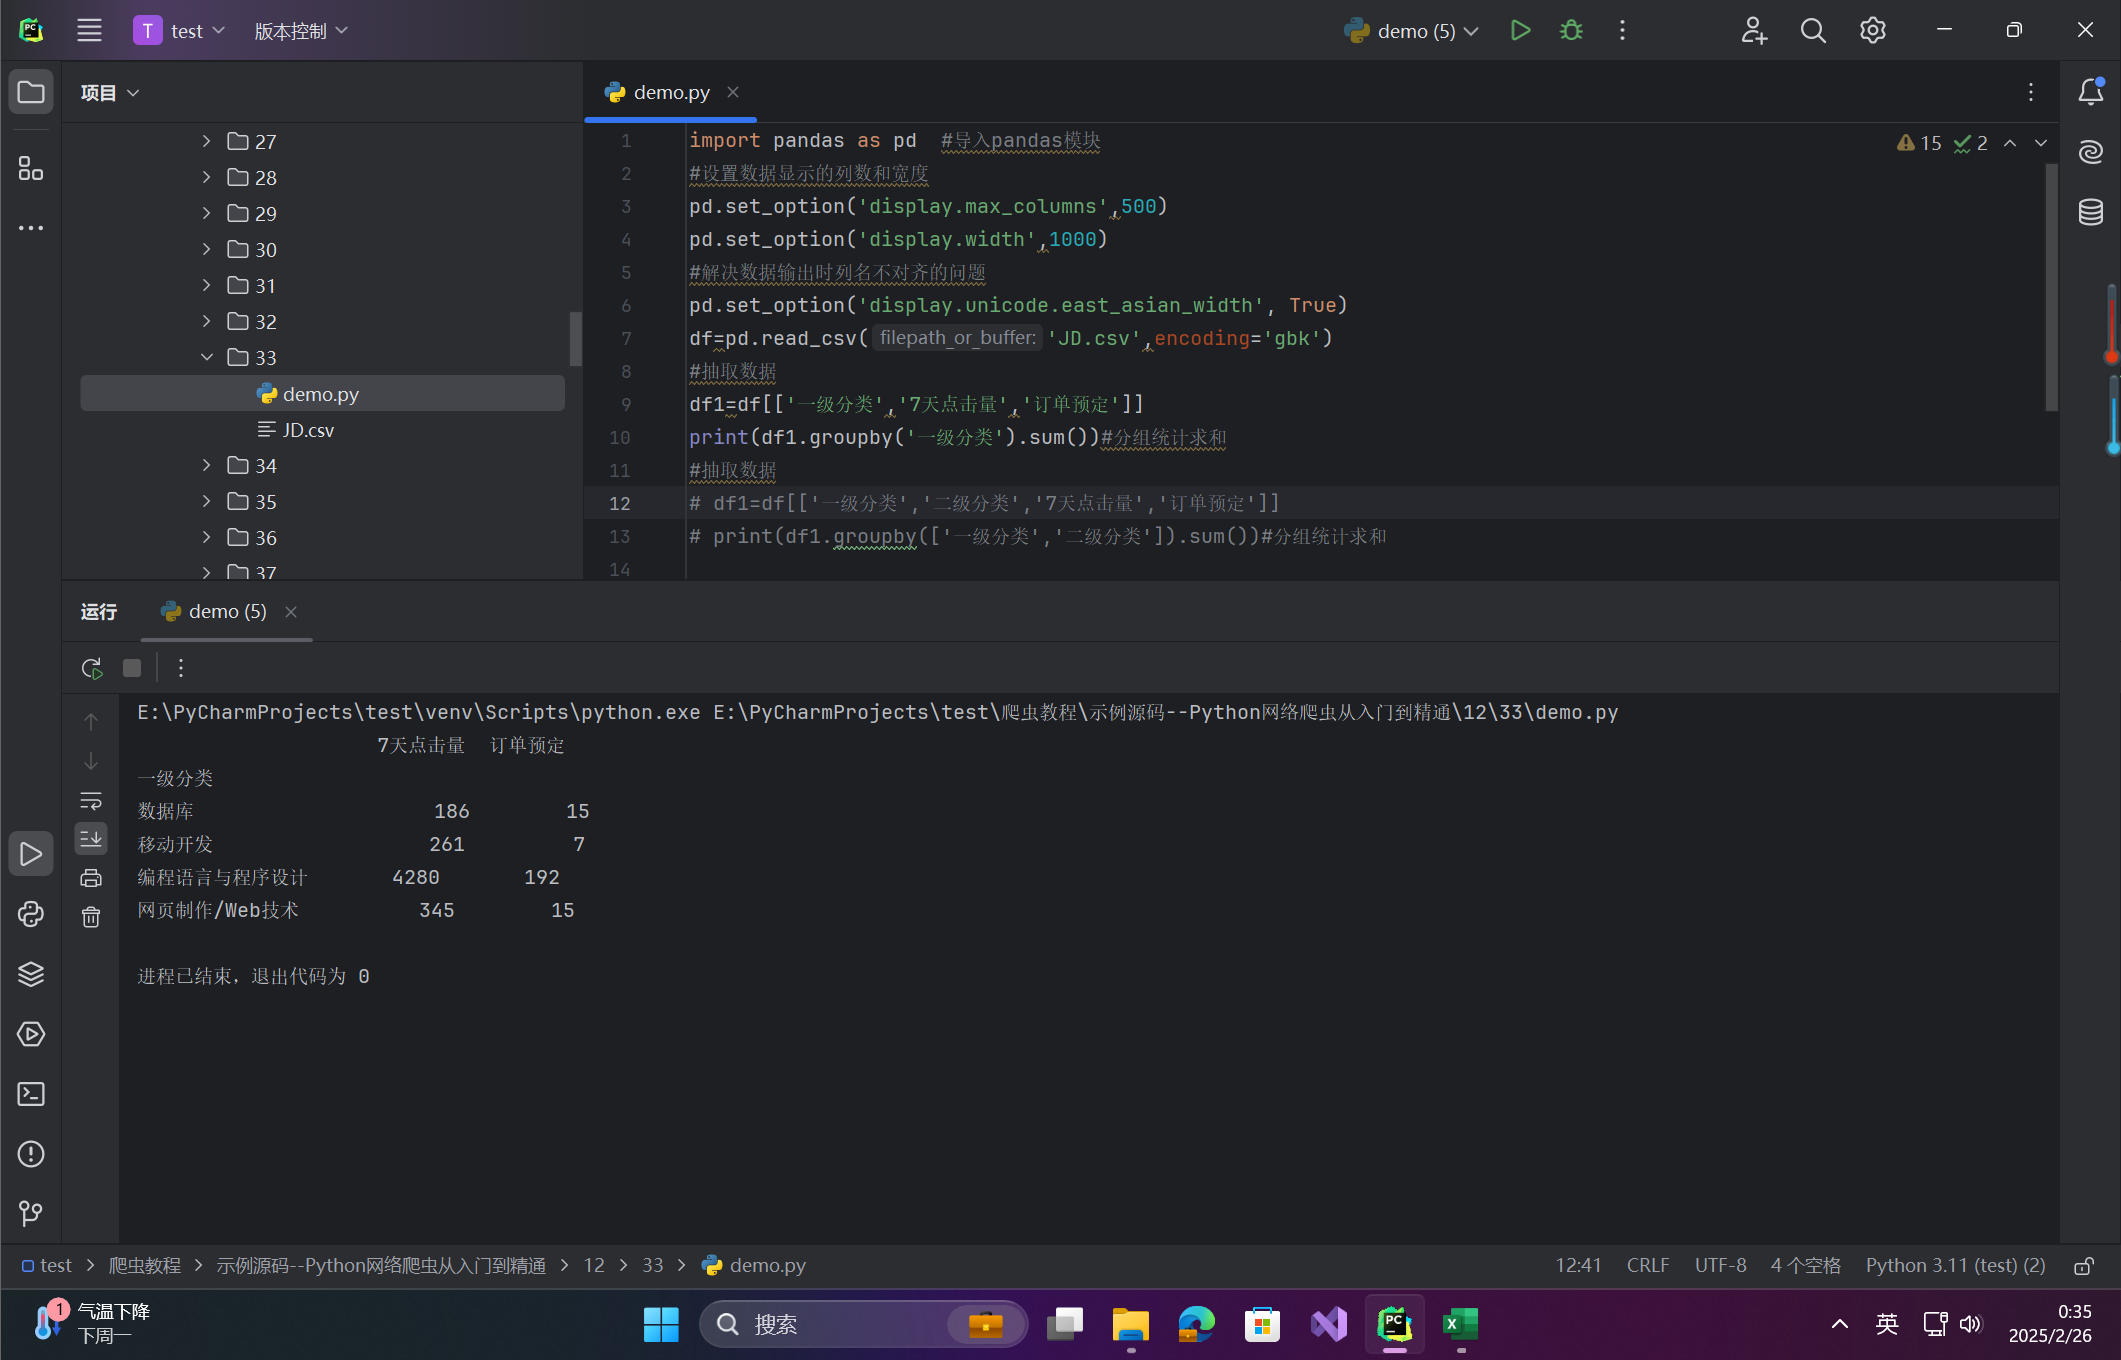Select JD.csv in project tree

click(308, 430)
